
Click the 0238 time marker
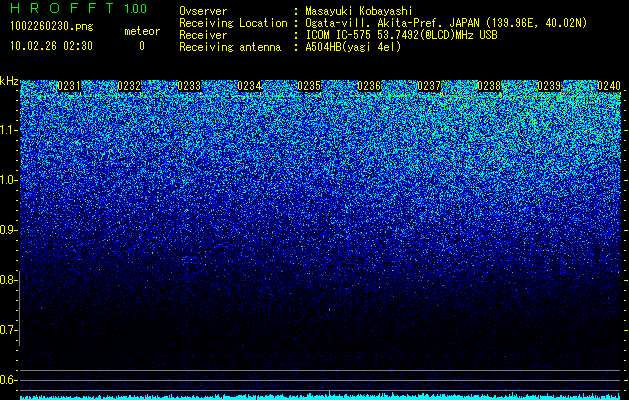489,86
